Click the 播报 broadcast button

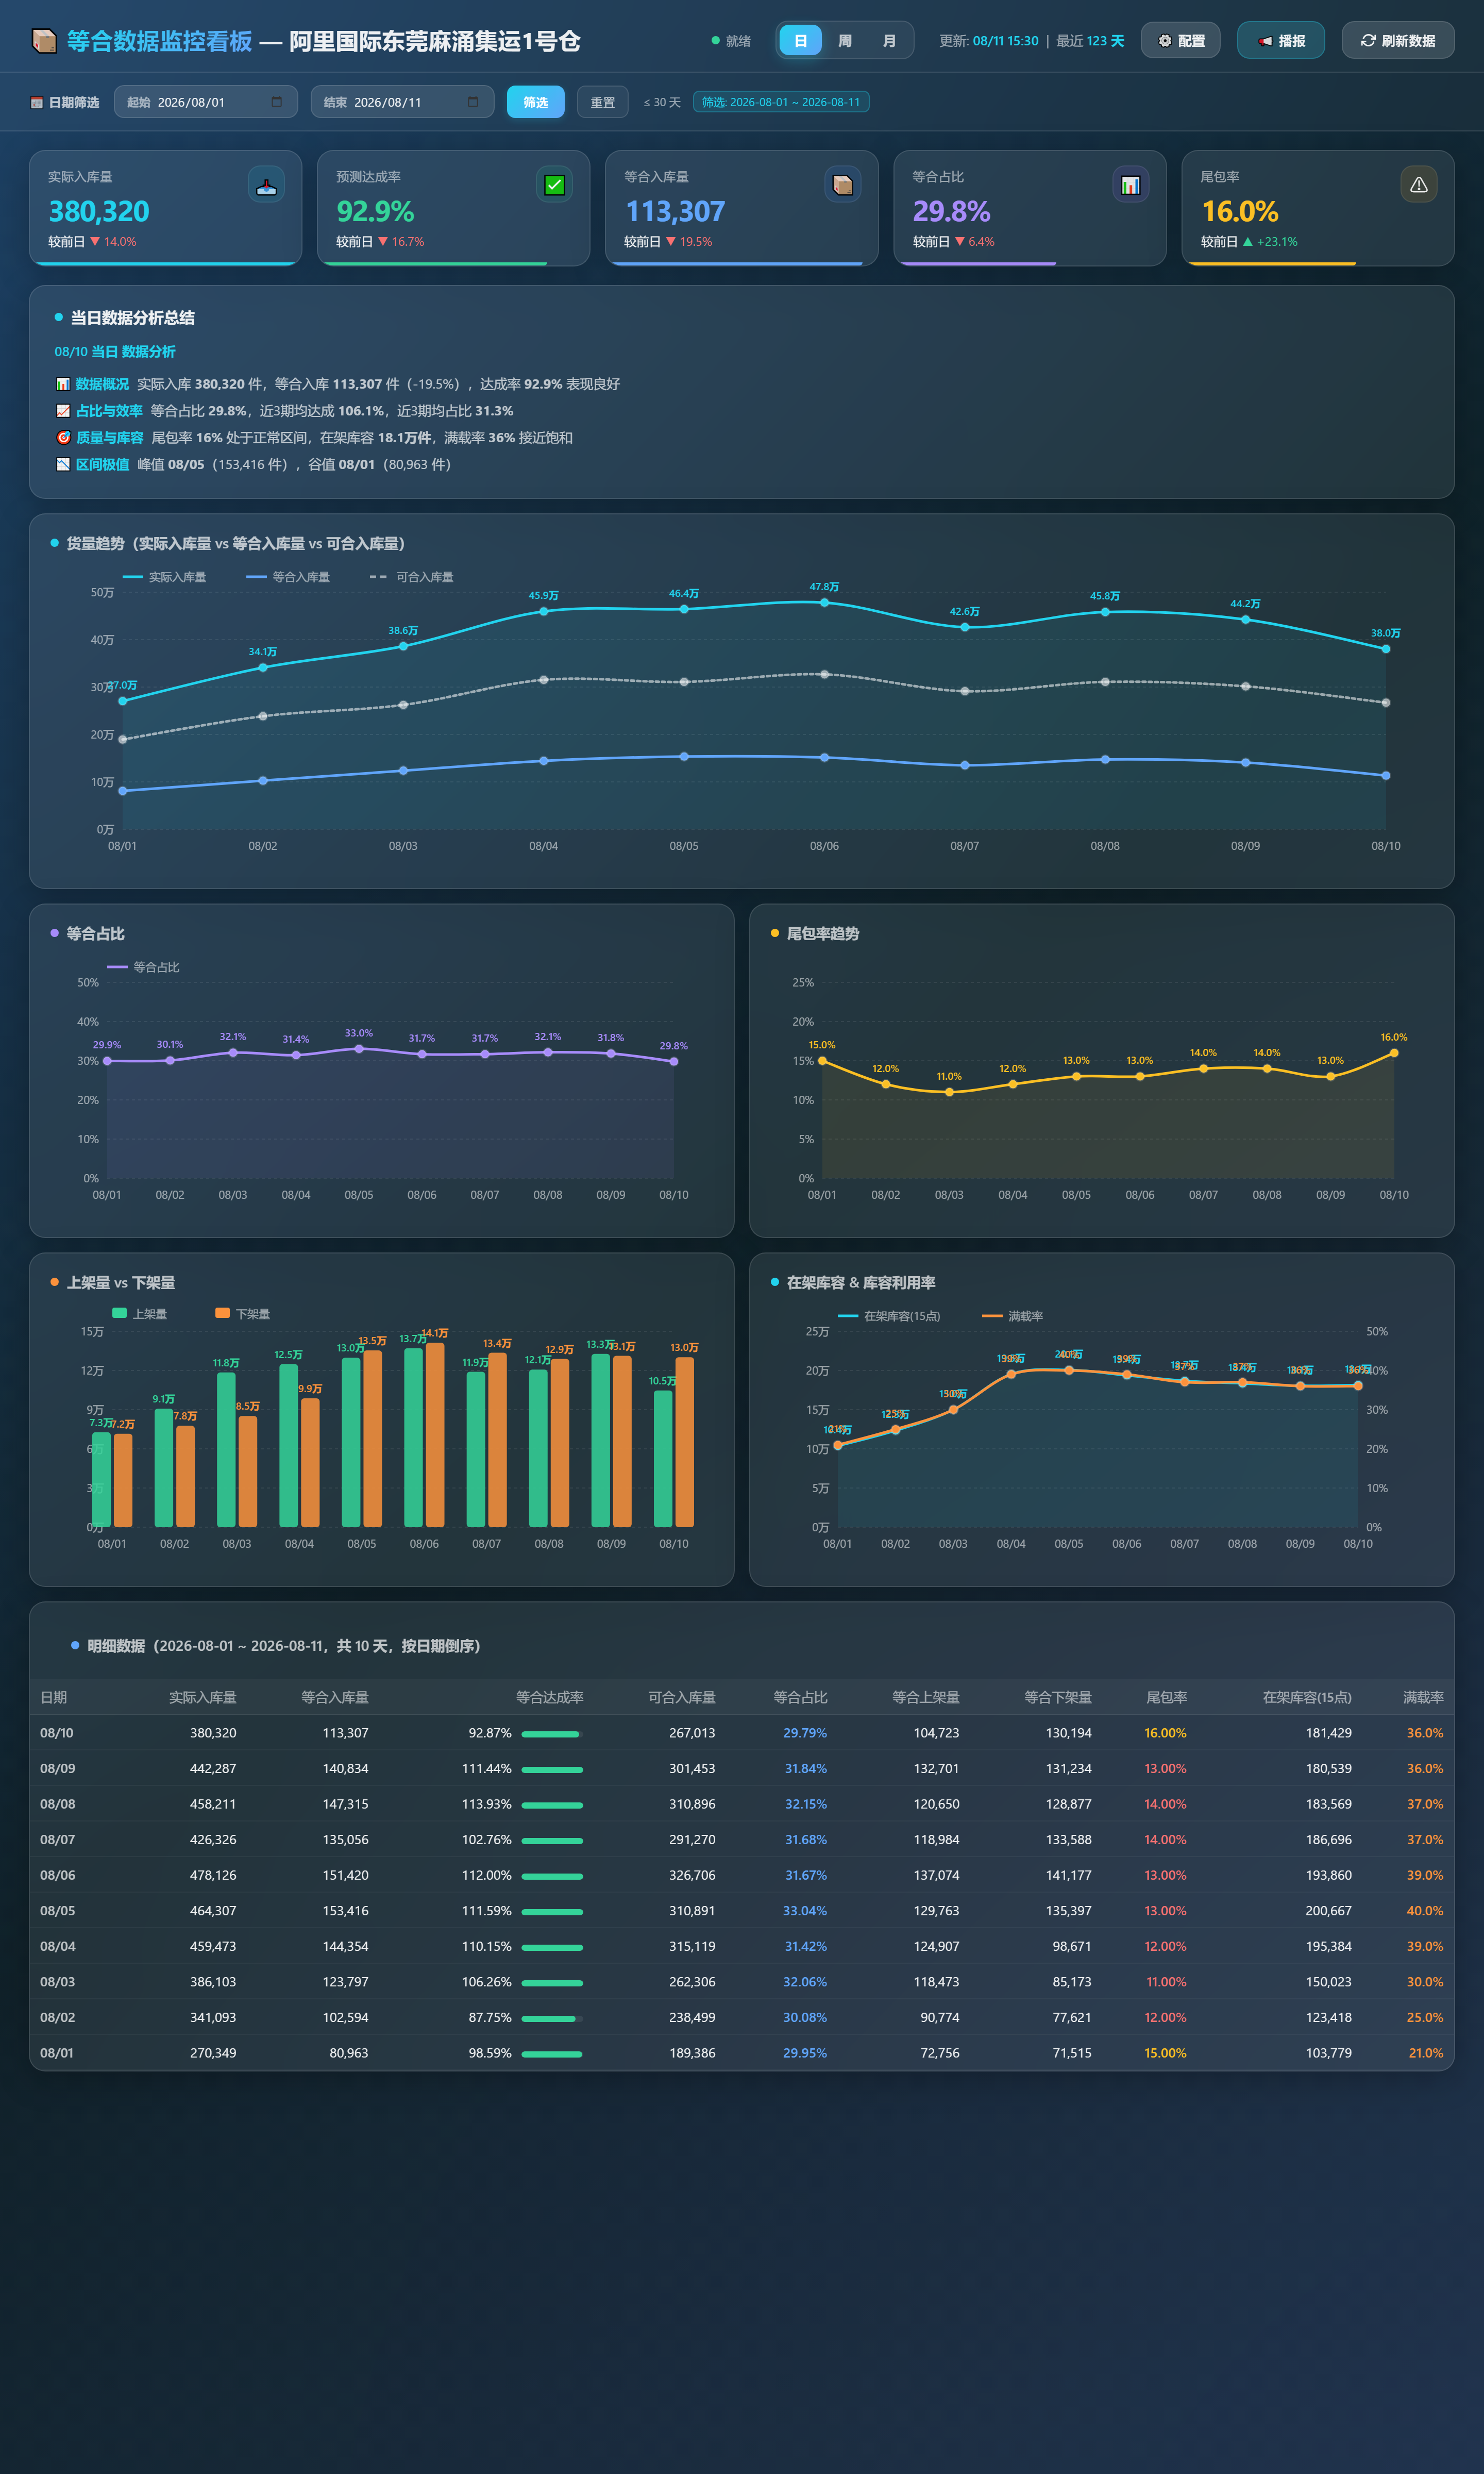click(1280, 41)
